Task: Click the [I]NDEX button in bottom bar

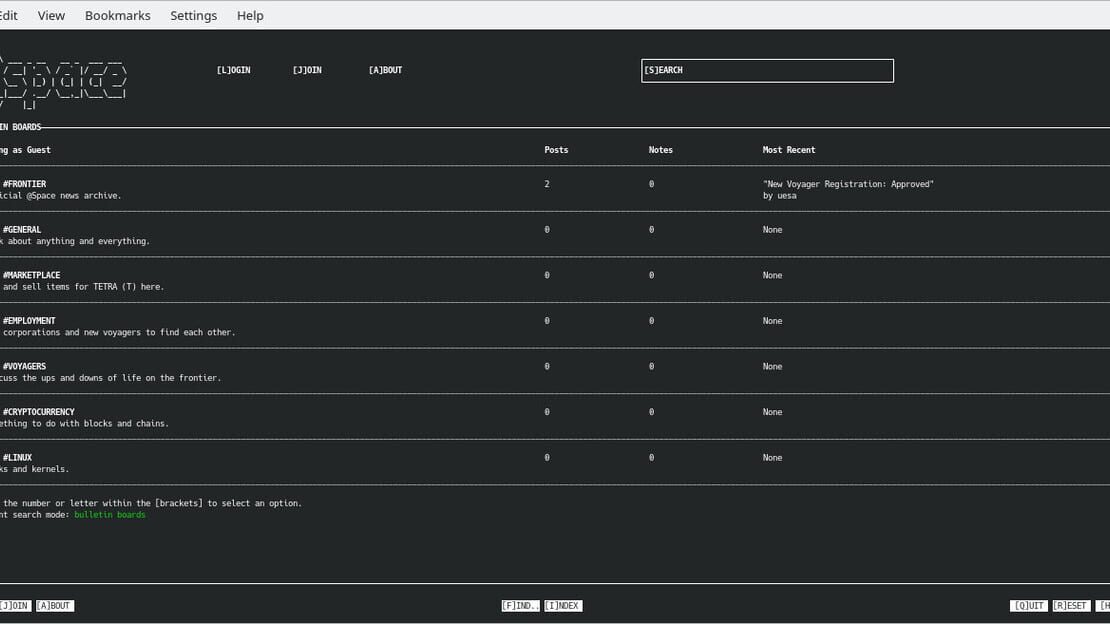Action: click(x=563, y=606)
